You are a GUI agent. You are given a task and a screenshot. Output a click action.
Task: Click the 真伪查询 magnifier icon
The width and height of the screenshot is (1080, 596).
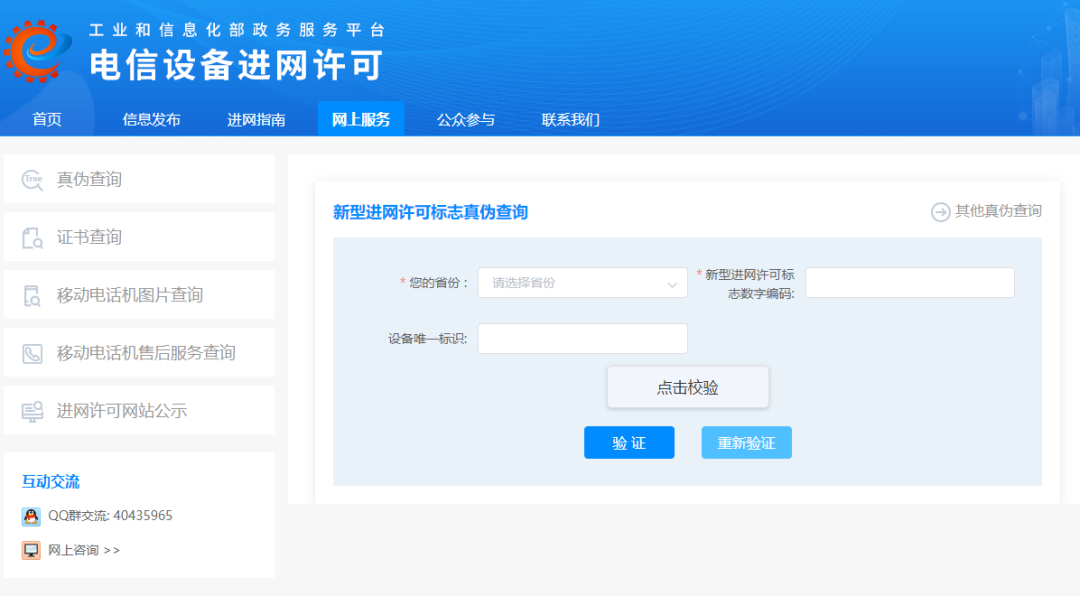pyautogui.click(x=33, y=180)
